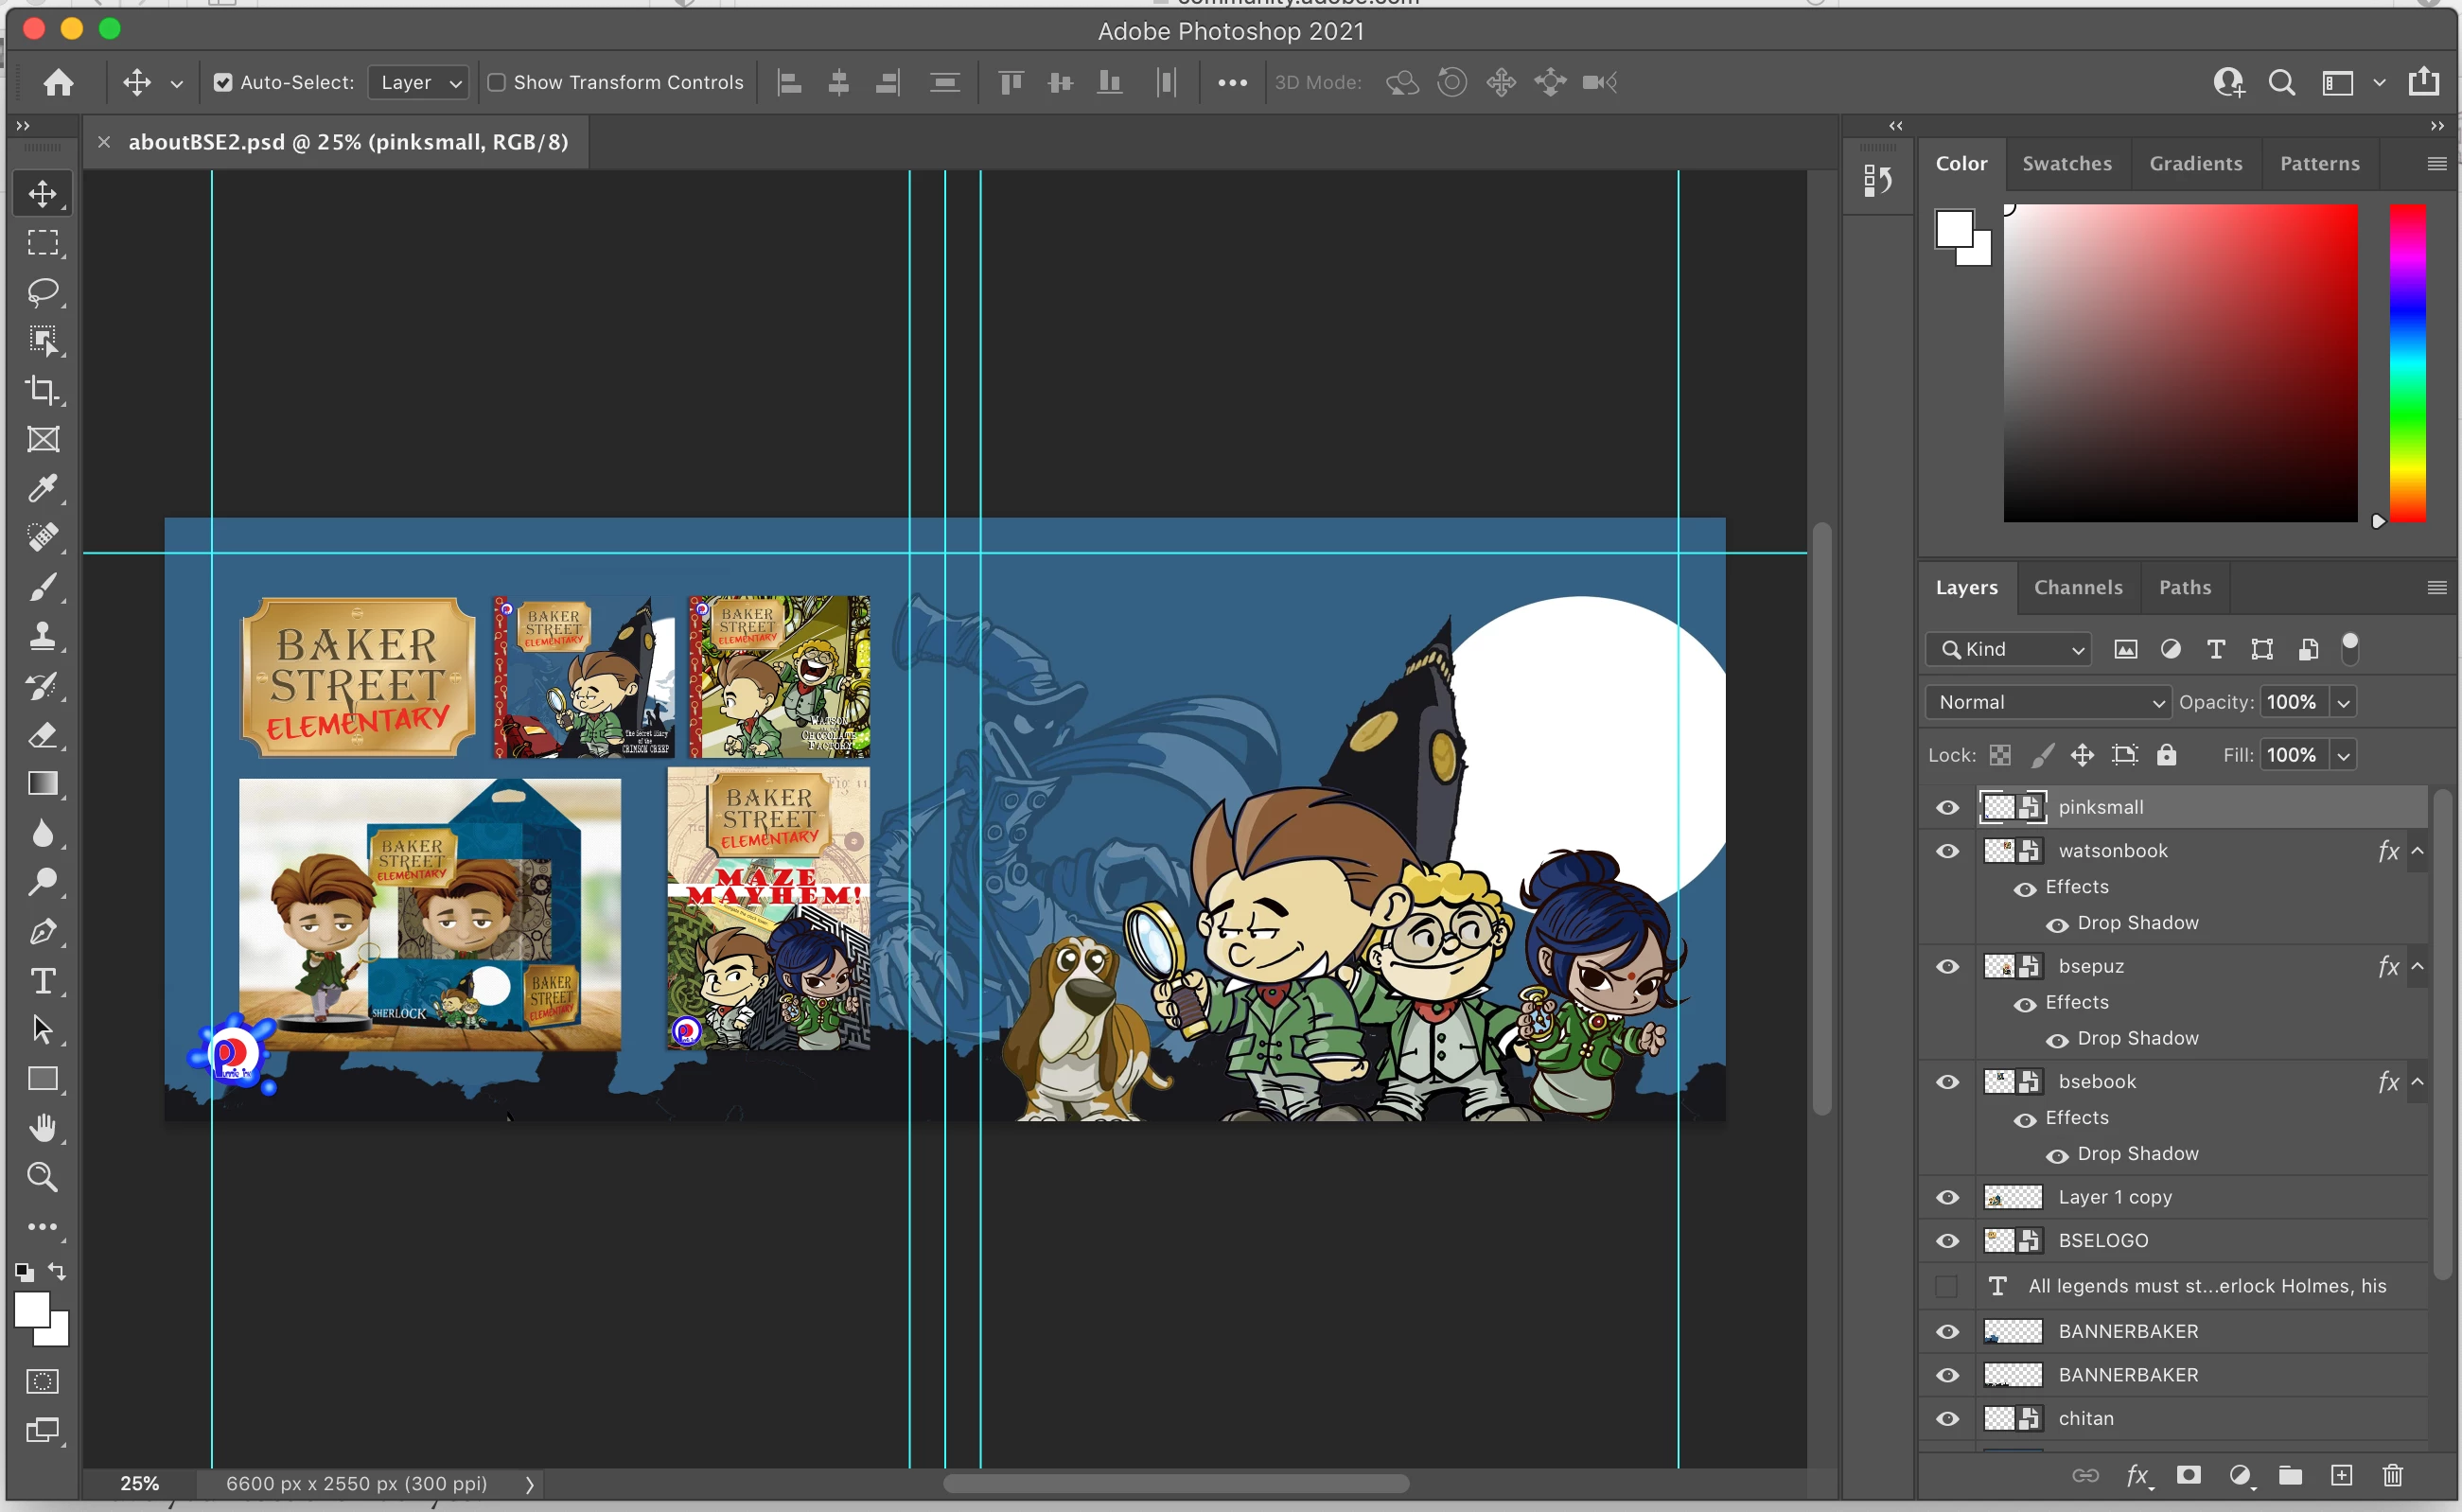This screenshot has width=2462, height=1512.
Task: Click the Delete layer trash icon
Action: pos(2392,1475)
